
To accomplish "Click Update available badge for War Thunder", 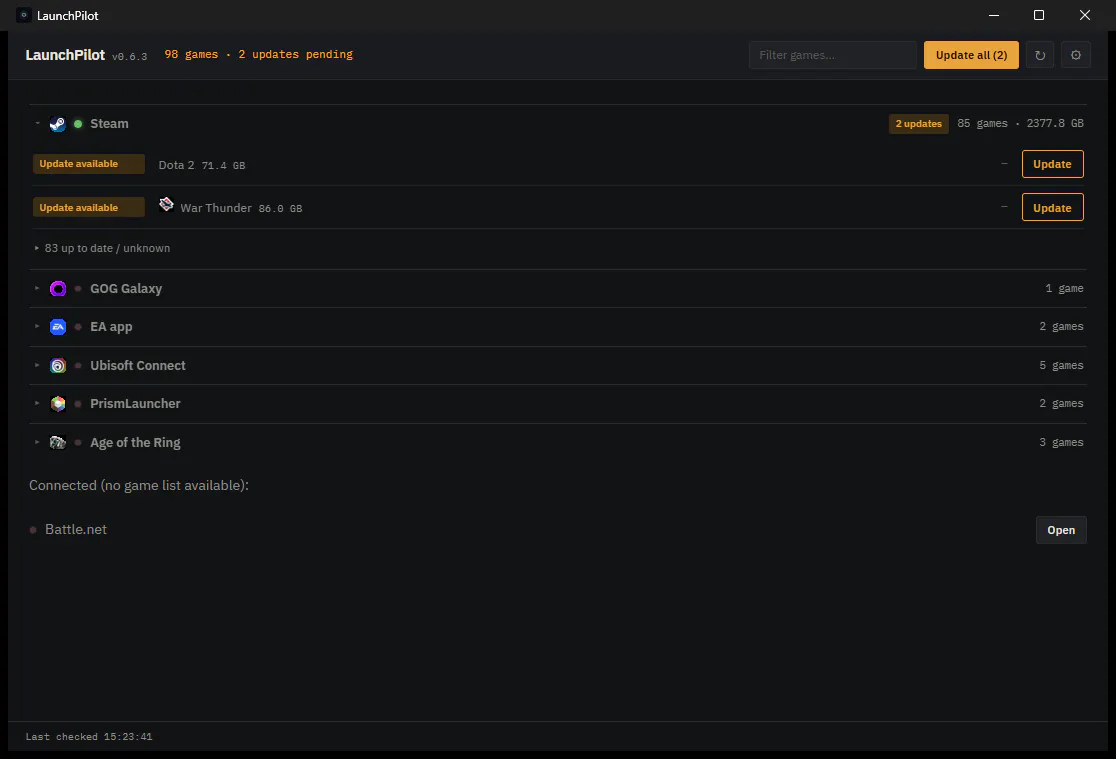I will 88,207.
